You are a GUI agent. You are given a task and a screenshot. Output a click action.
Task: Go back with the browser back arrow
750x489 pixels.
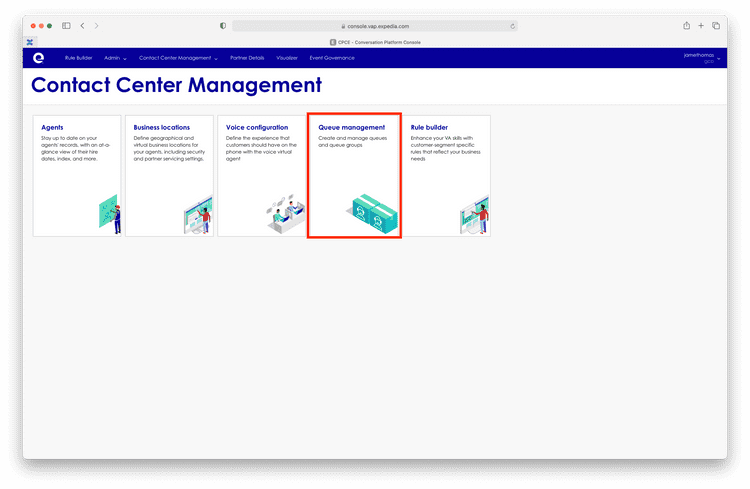pyautogui.click(x=82, y=26)
